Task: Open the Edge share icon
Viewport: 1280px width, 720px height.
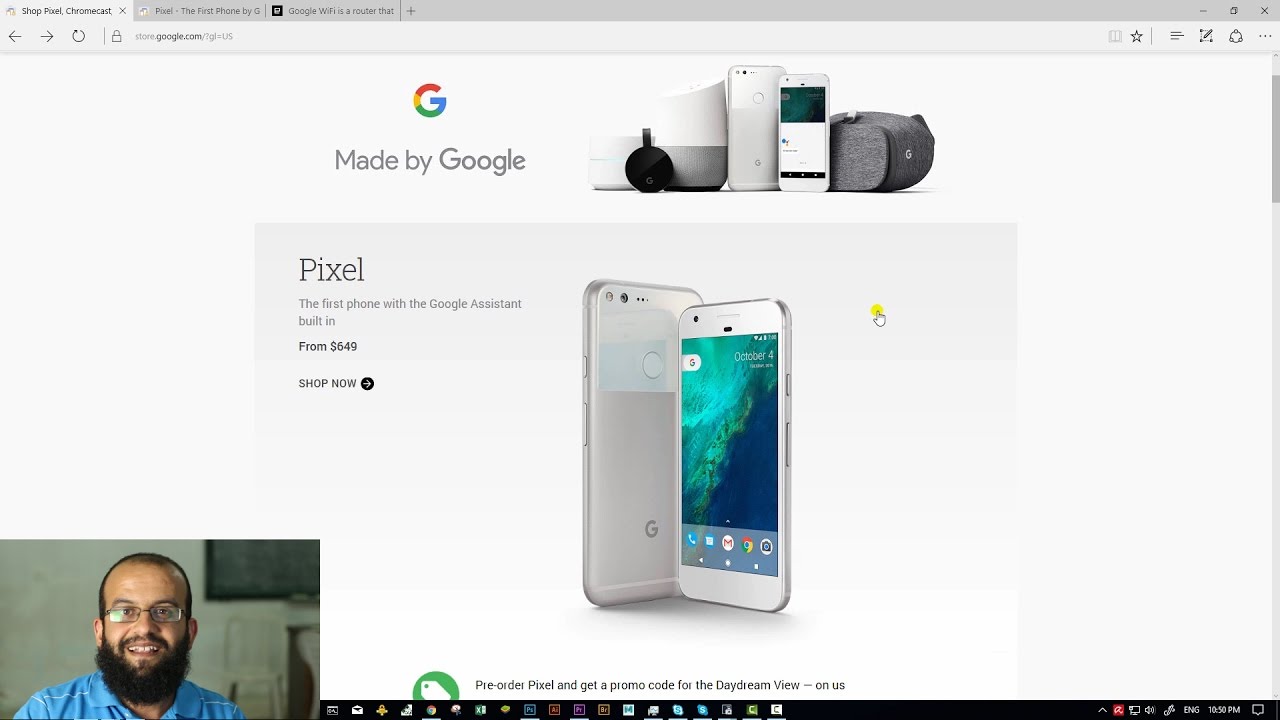Action: (x=1236, y=36)
